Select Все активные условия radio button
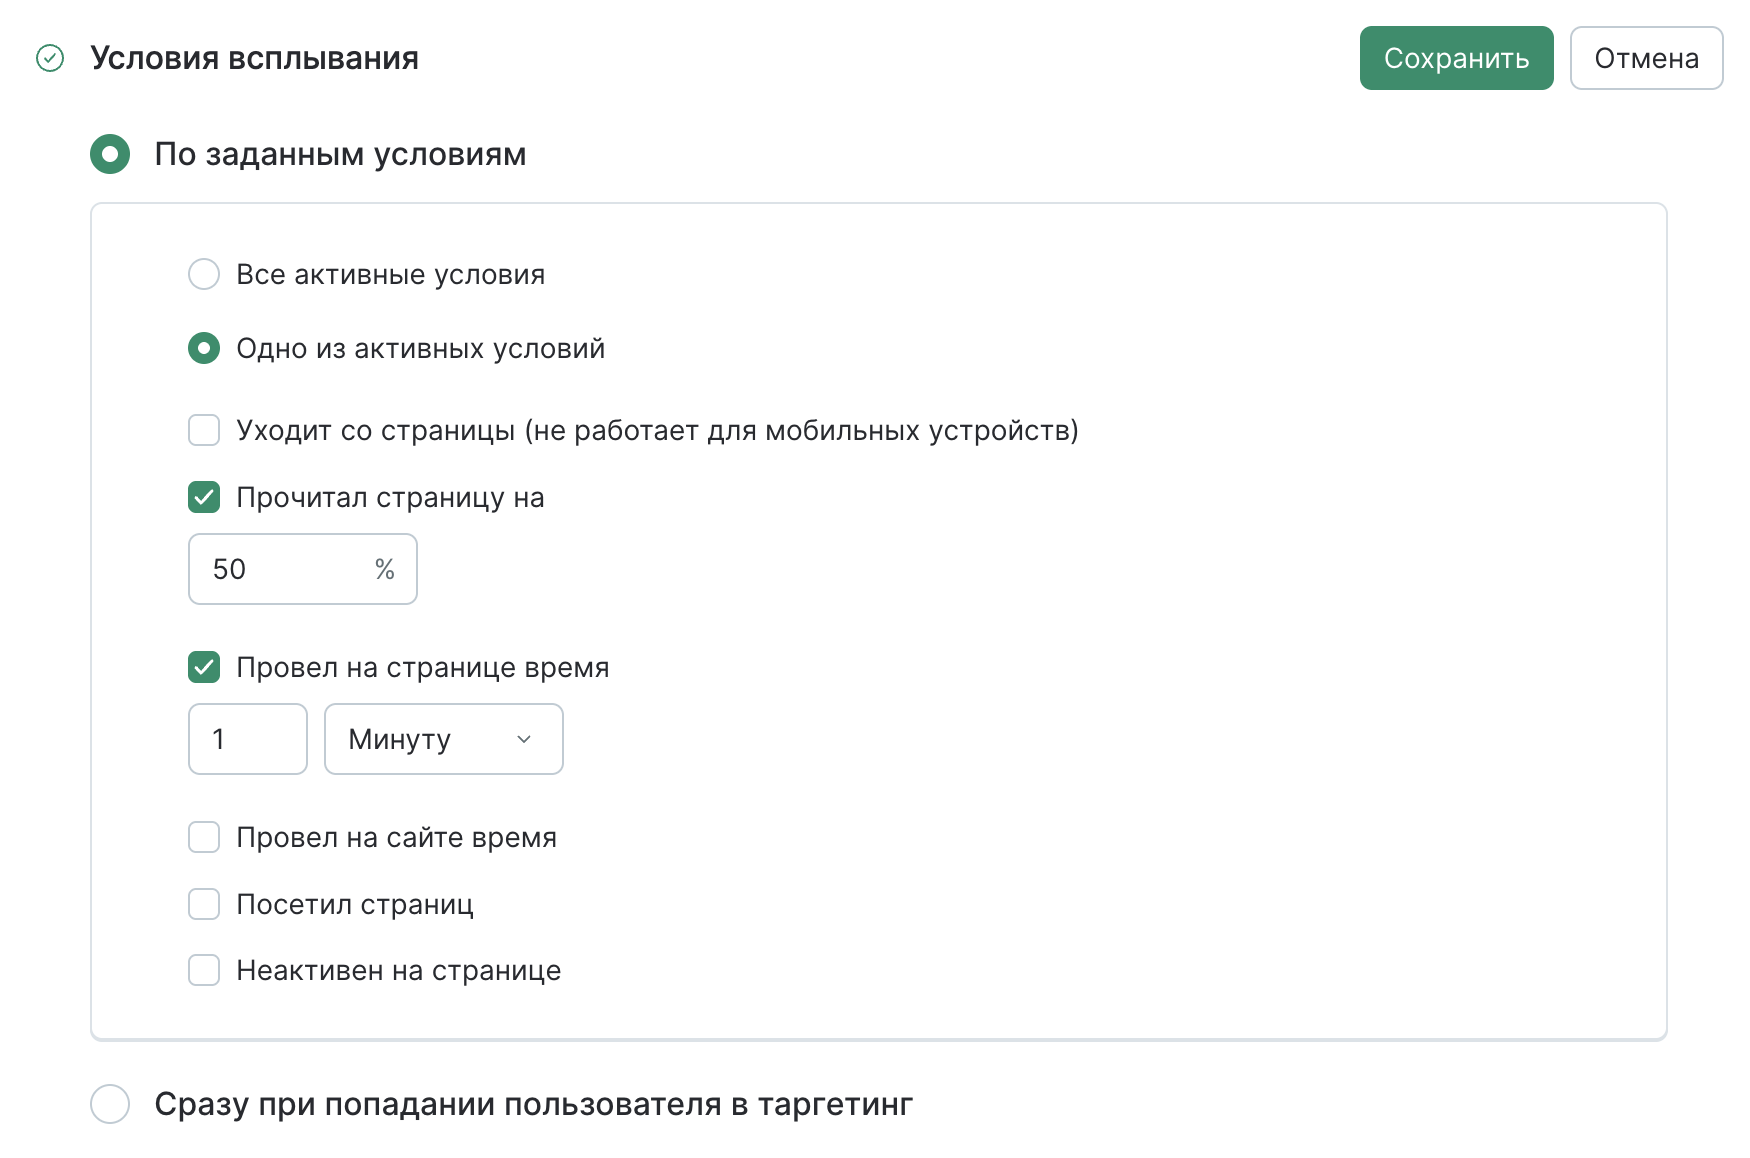Image resolution: width=1750 pixels, height=1158 pixels. [204, 274]
